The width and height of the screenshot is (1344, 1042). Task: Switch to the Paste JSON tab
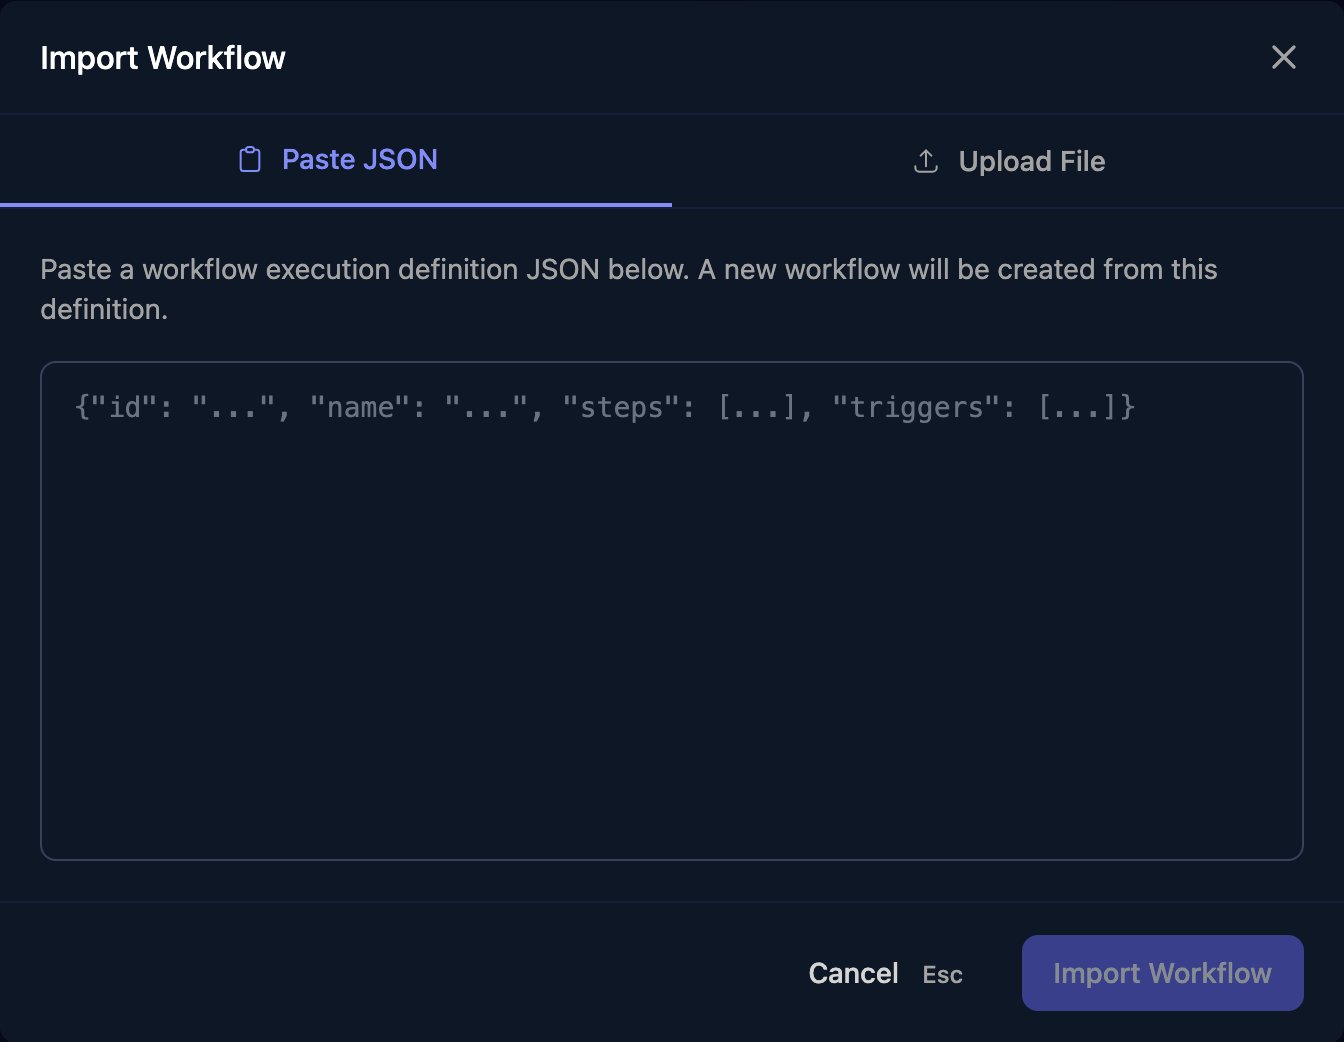pyautogui.click(x=336, y=161)
